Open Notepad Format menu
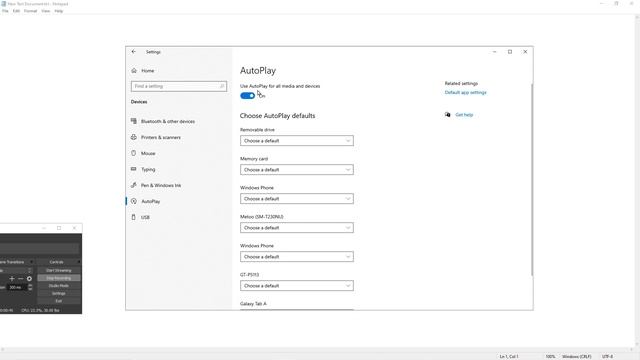The width and height of the screenshot is (640, 360). click(31, 11)
